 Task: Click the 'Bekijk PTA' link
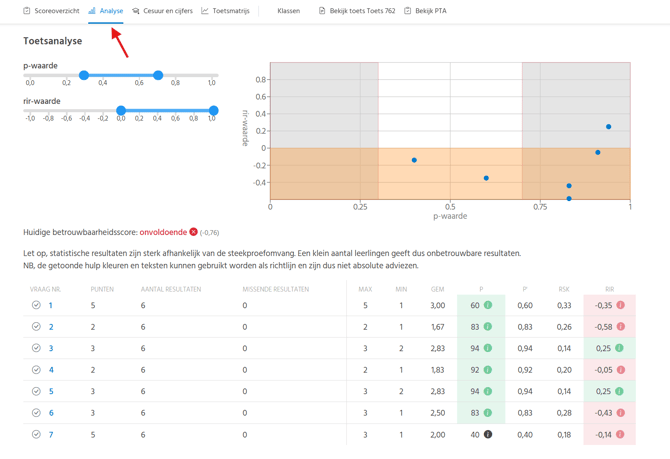point(425,11)
